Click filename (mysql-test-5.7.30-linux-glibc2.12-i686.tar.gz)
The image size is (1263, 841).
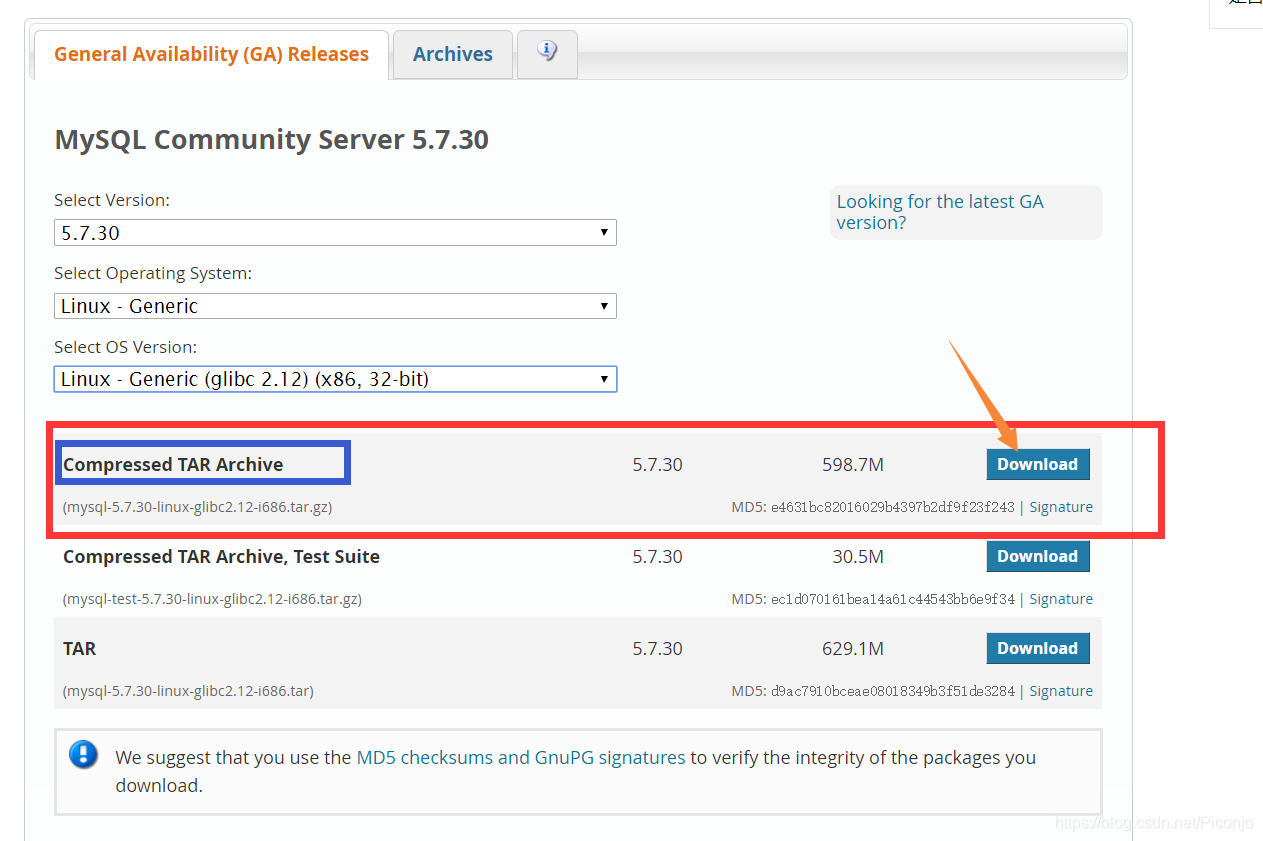coord(212,599)
